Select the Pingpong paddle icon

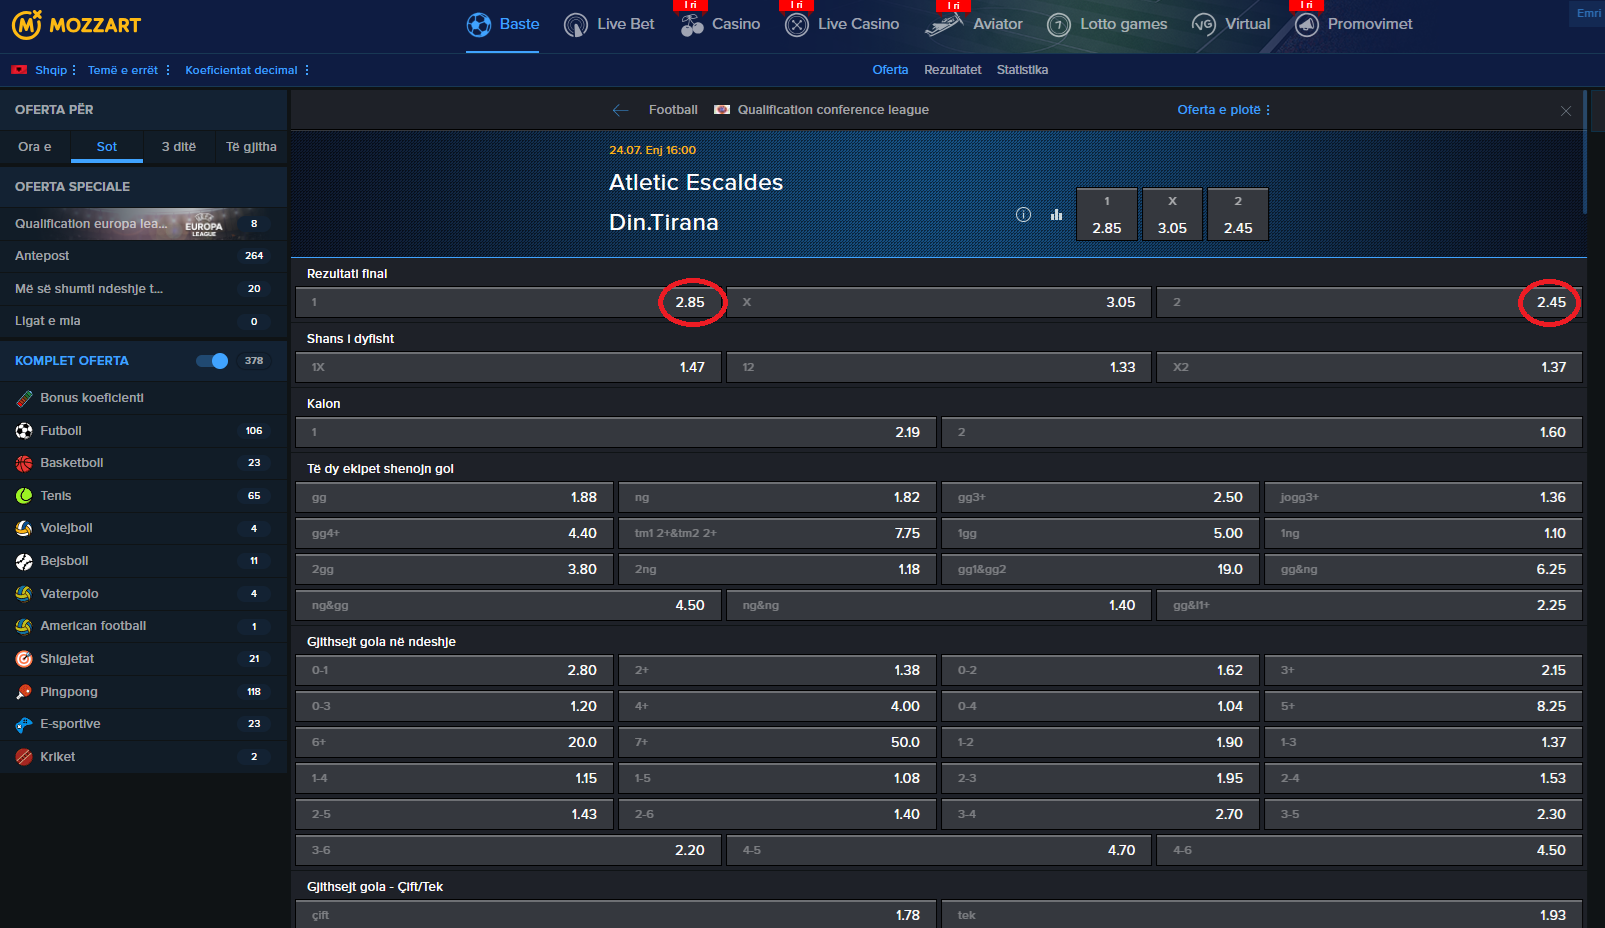24,692
